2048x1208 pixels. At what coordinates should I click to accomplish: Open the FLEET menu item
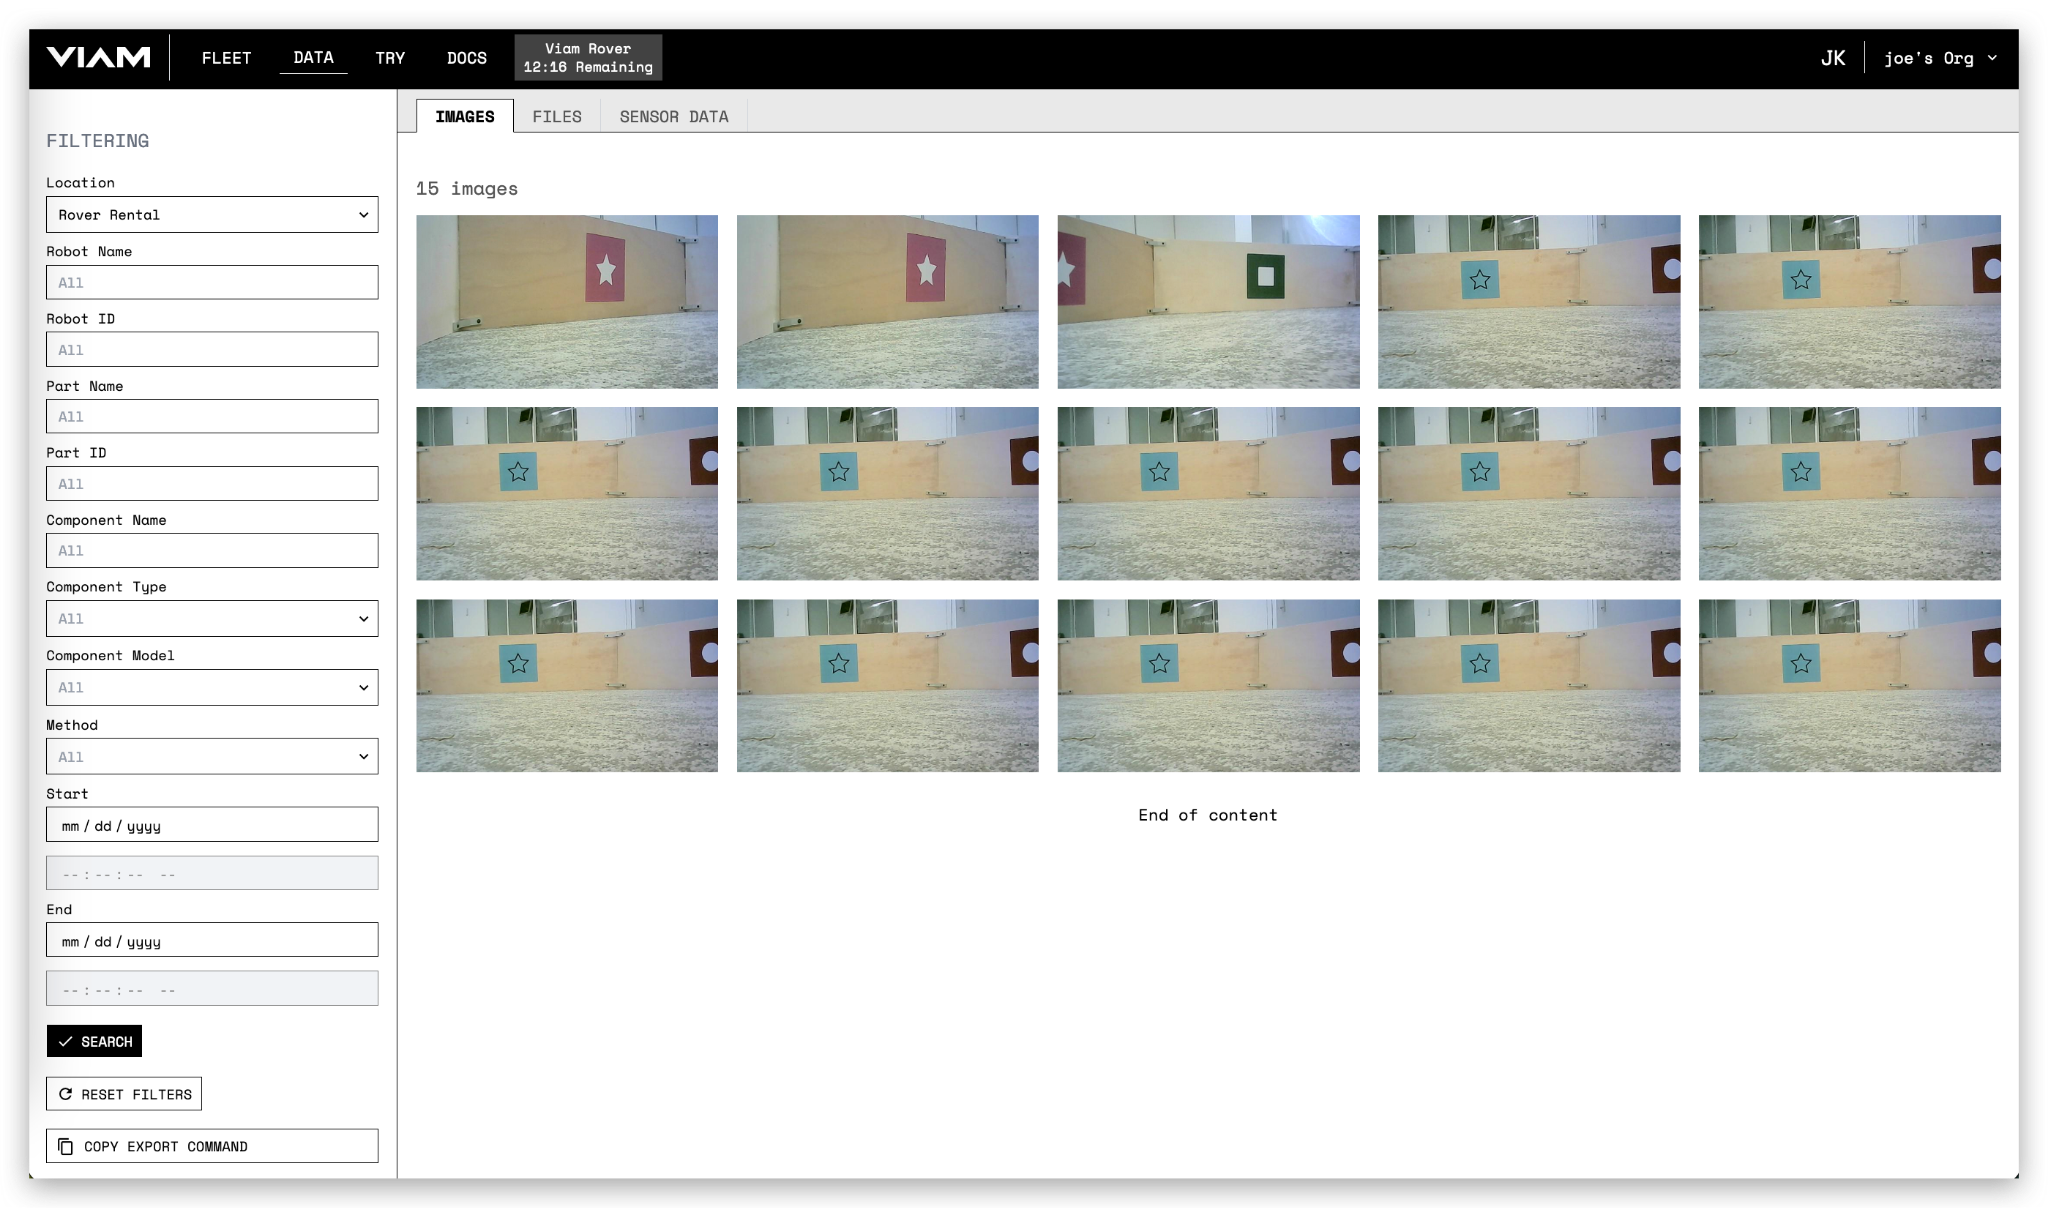point(226,57)
